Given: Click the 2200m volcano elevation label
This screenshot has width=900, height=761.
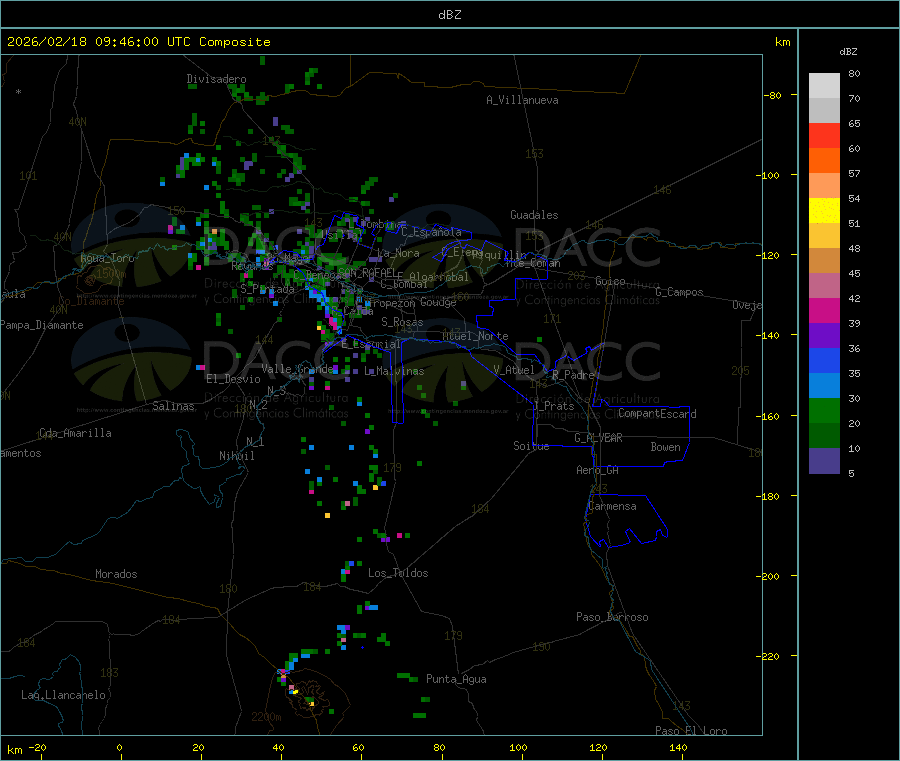Looking at the screenshot, I should coord(266,717).
